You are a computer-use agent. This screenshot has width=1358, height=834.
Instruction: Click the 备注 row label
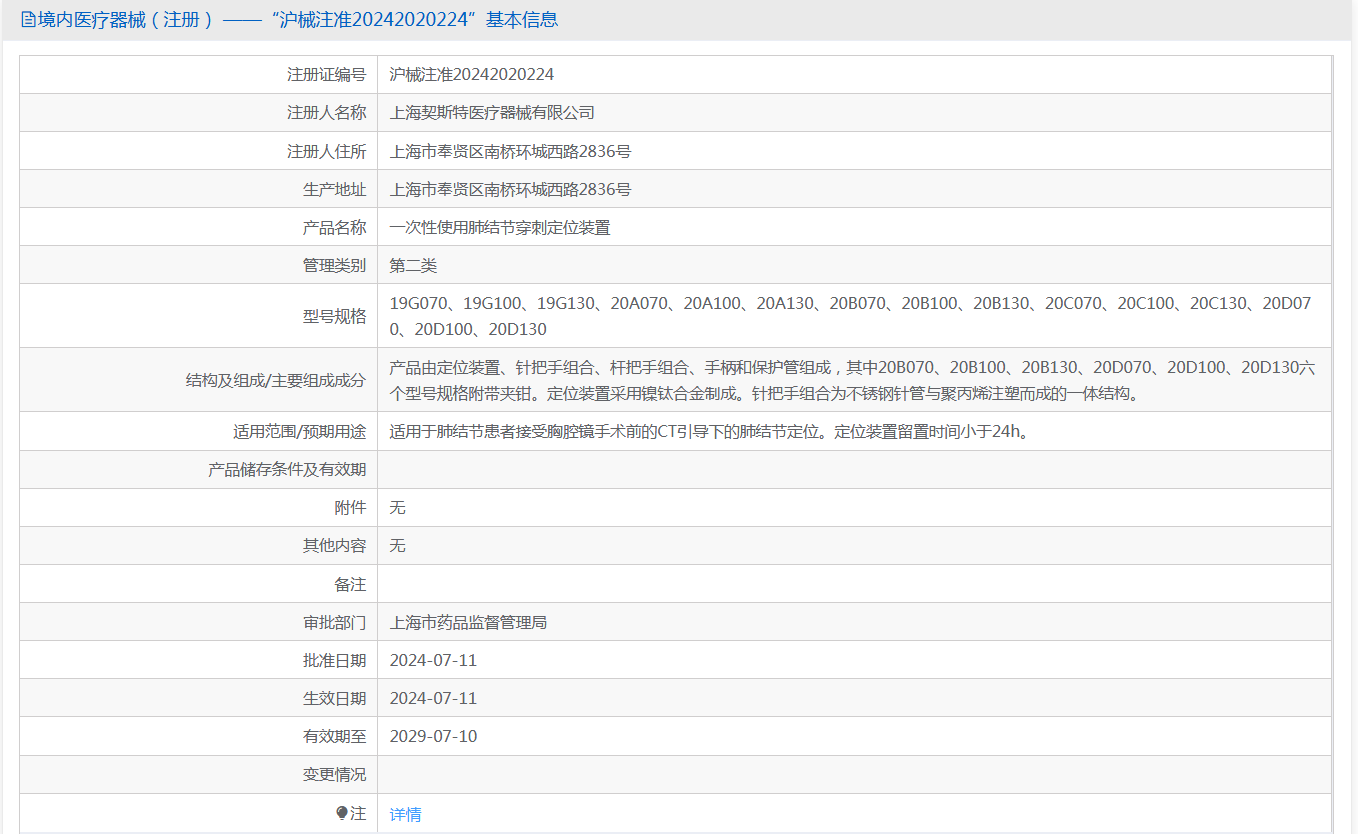(x=350, y=583)
